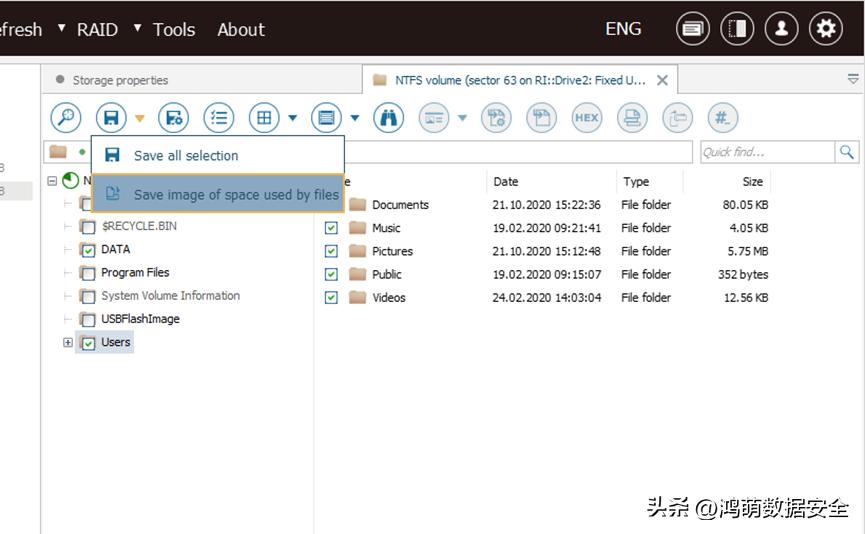865x534 pixels.
Task: Toggle the $RECYCLE.BIN checkbox
Action: 88,226
